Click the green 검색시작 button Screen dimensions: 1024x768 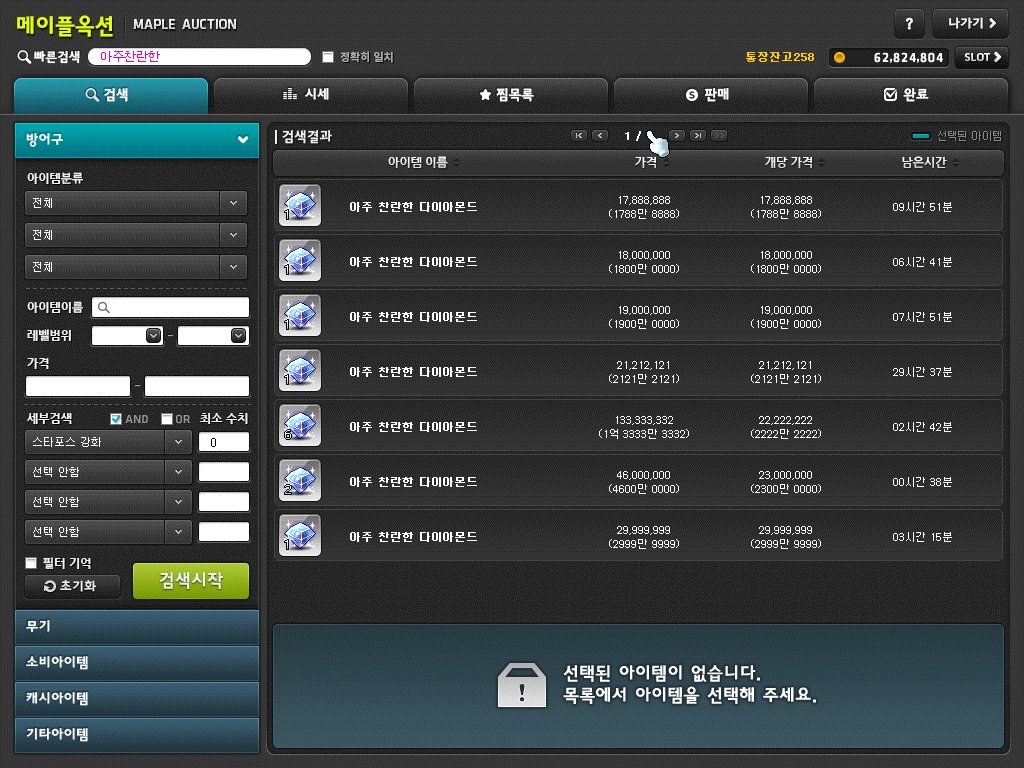tap(191, 581)
